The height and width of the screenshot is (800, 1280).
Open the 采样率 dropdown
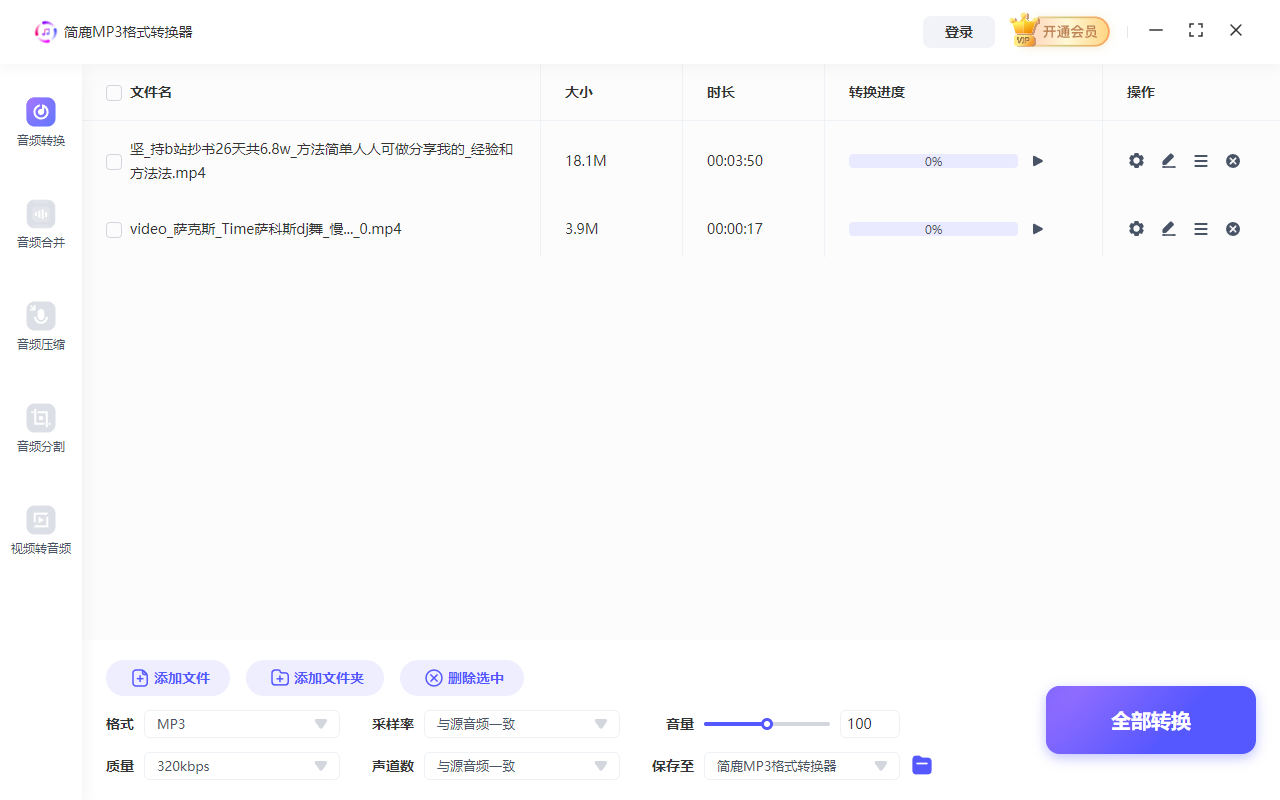[x=521, y=723]
